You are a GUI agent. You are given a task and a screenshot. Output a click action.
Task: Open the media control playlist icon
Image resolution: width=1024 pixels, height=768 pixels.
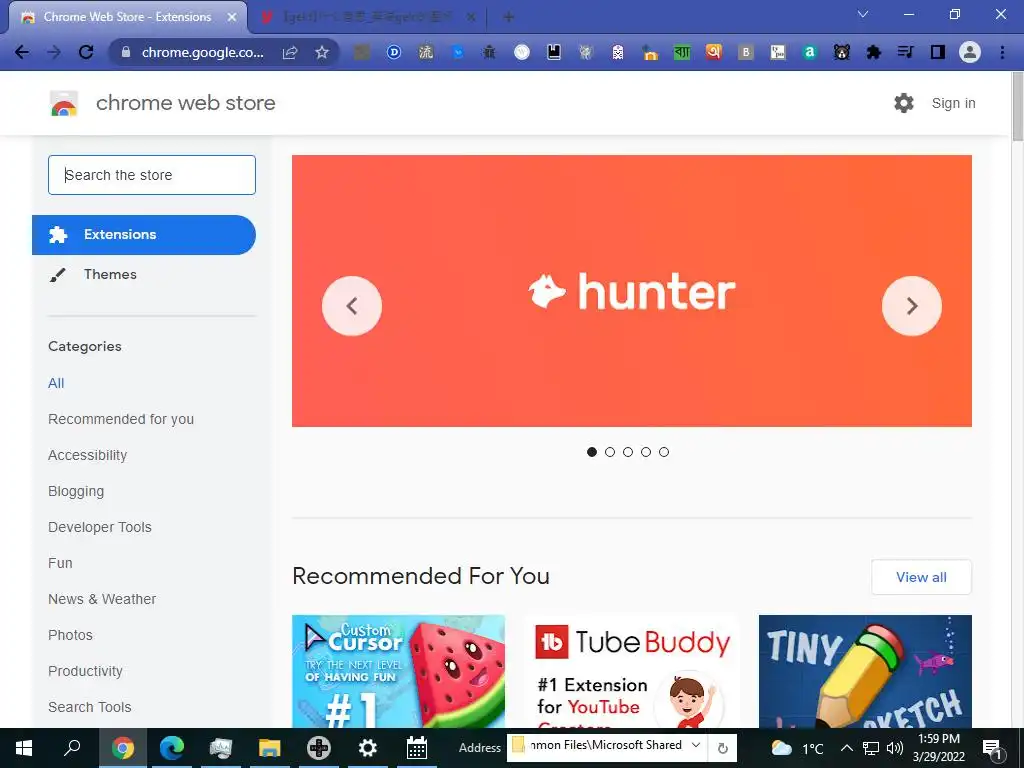tap(906, 52)
